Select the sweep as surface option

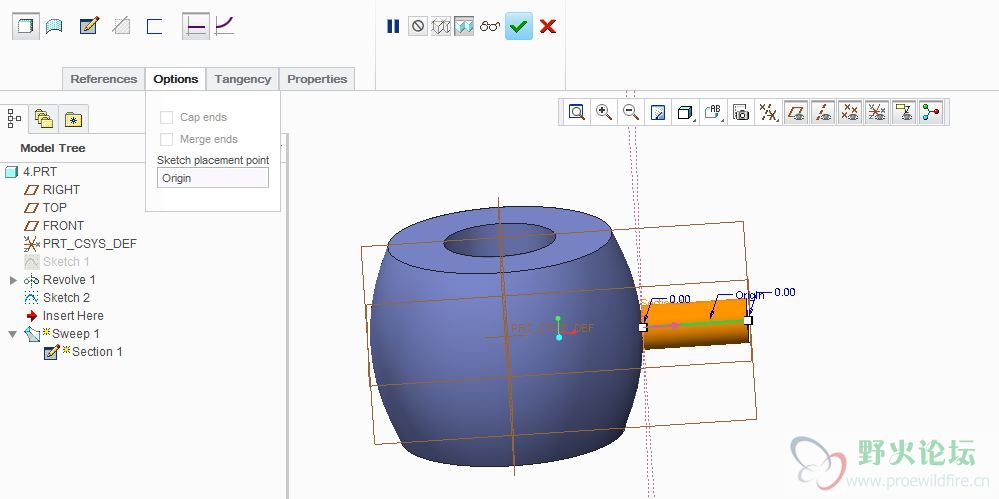pyautogui.click(x=54, y=26)
